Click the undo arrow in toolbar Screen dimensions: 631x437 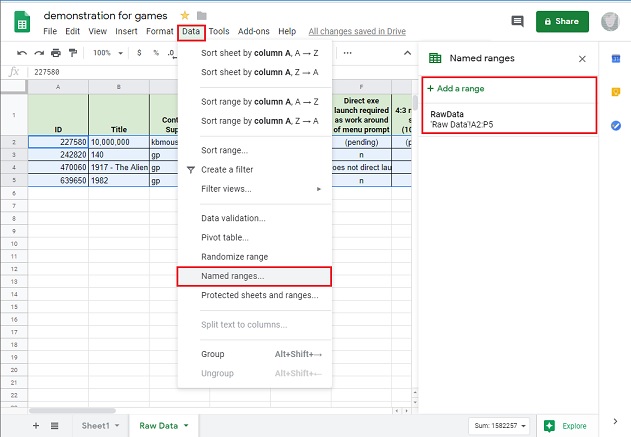click(21, 53)
